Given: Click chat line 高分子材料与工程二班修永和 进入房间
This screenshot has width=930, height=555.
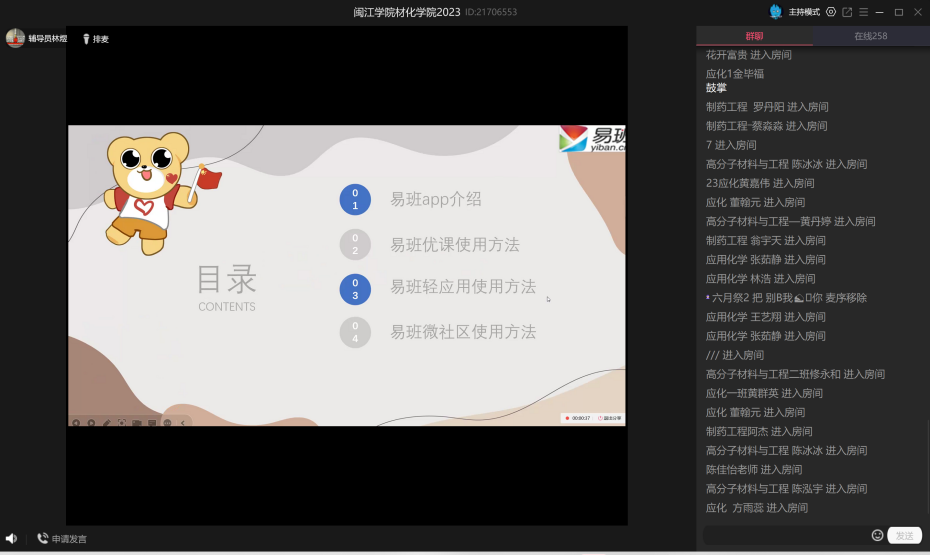Looking at the screenshot, I should (x=795, y=374).
